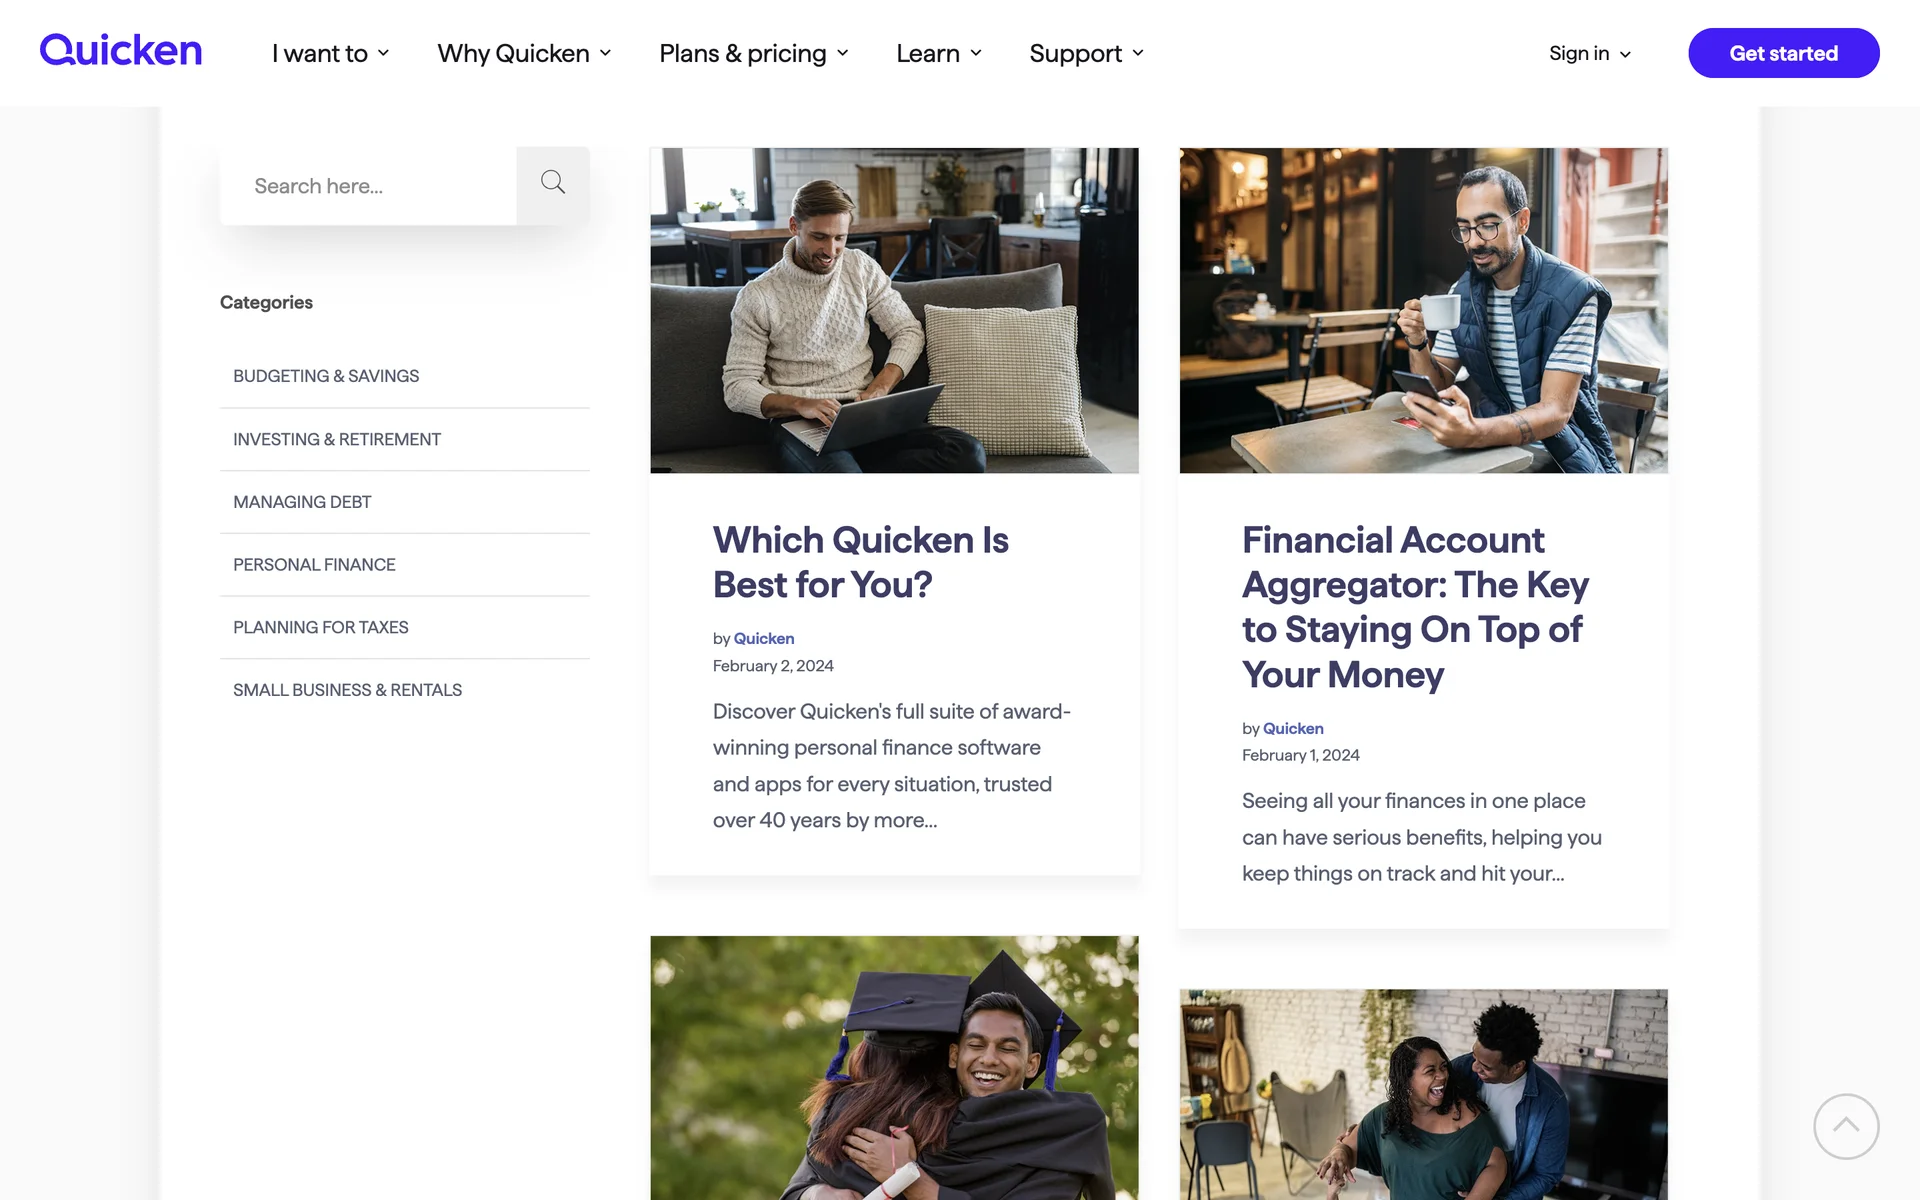Open the Why Quicken dropdown
This screenshot has width=1920, height=1200.
[x=524, y=53]
